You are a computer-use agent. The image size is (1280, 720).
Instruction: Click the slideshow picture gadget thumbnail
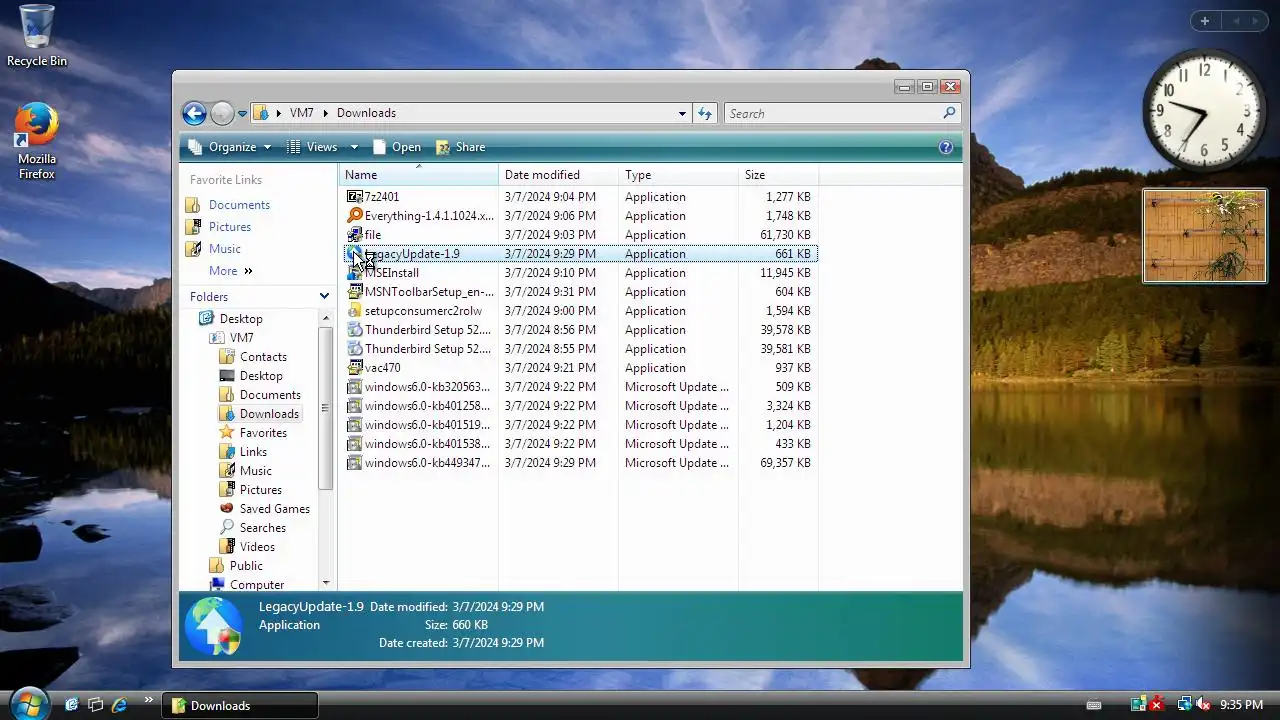click(x=1204, y=237)
